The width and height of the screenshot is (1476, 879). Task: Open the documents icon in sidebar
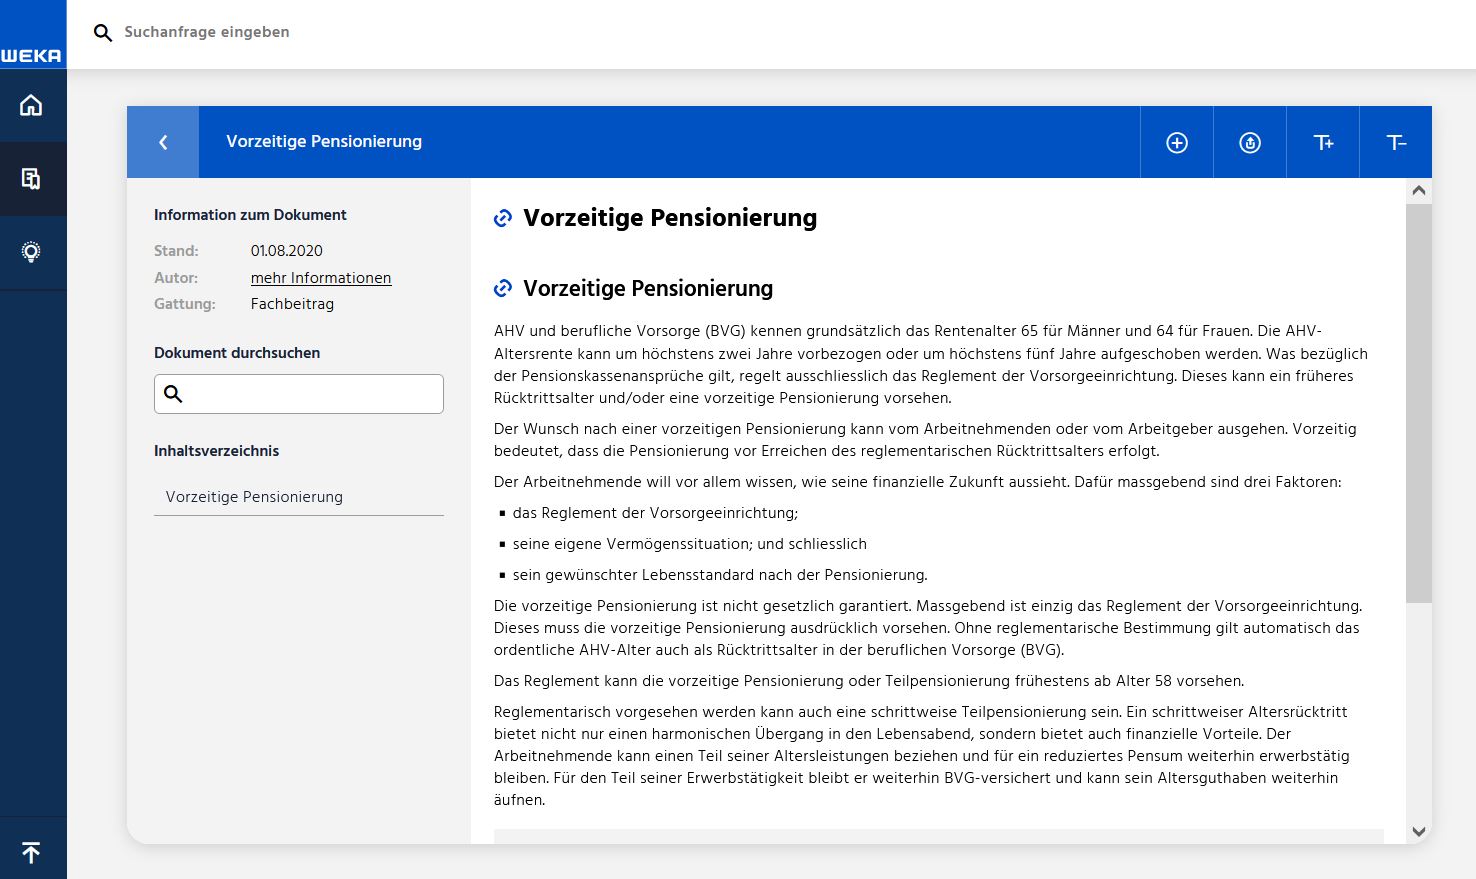pos(32,179)
